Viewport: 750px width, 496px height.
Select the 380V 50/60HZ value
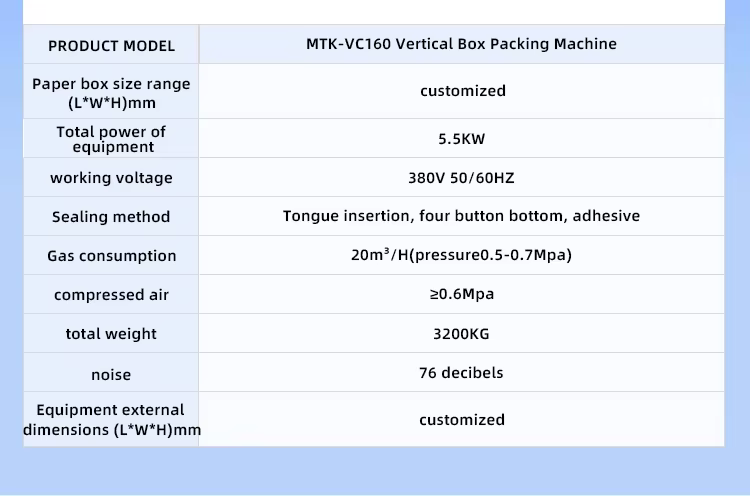tap(462, 178)
